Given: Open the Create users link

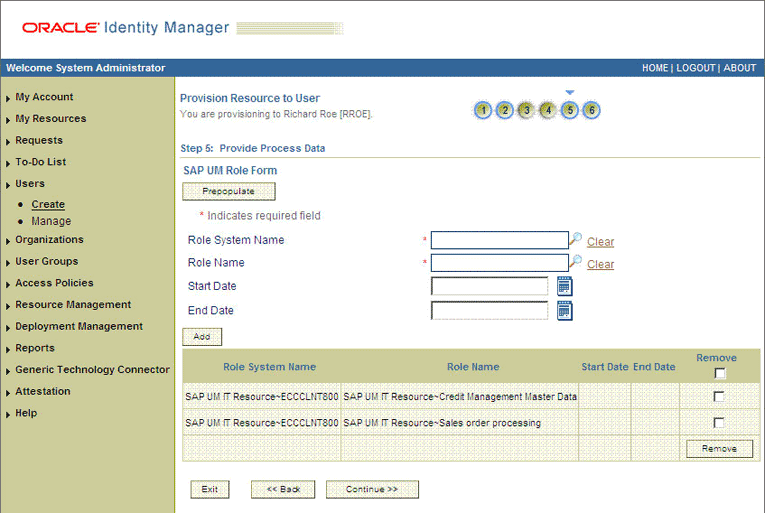Looking at the screenshot, I should pos(48,204).
